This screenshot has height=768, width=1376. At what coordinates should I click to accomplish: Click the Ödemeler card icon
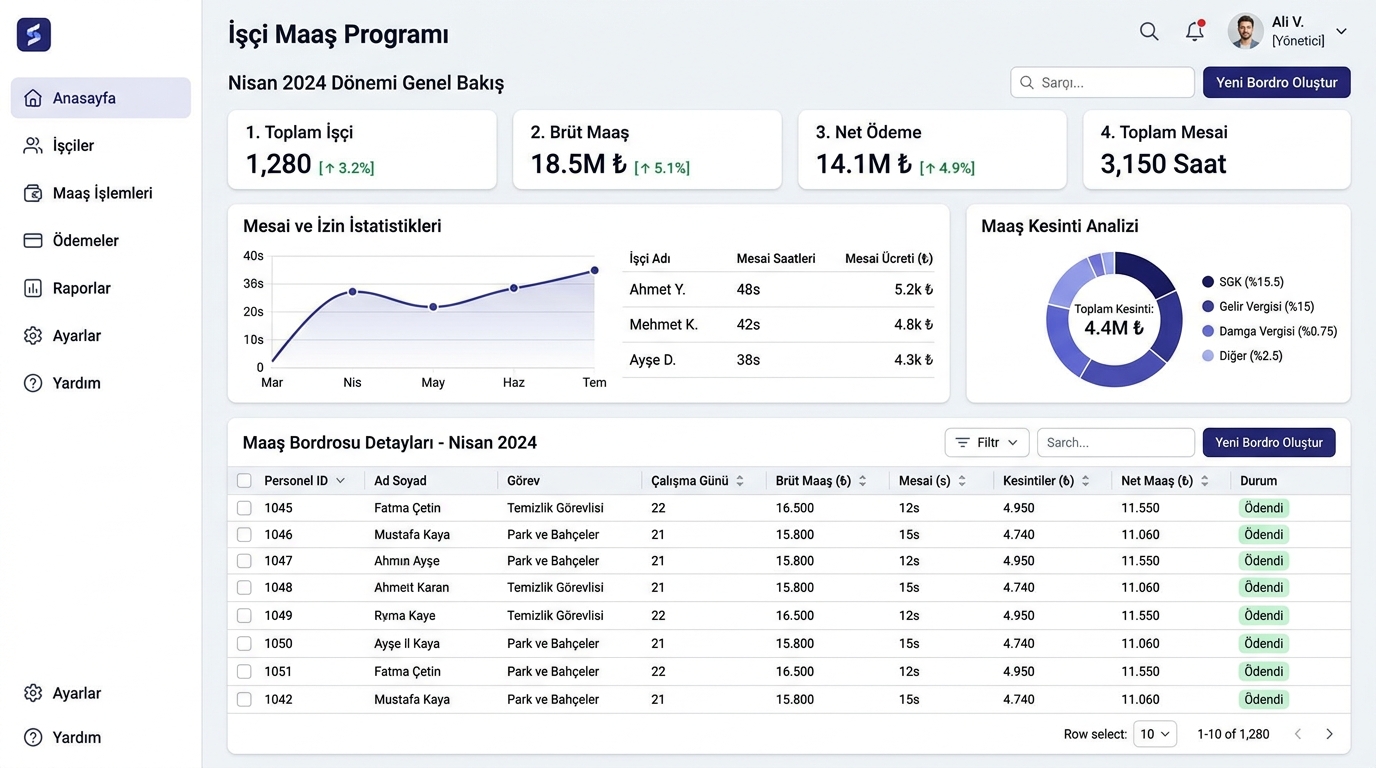(33, 241)
